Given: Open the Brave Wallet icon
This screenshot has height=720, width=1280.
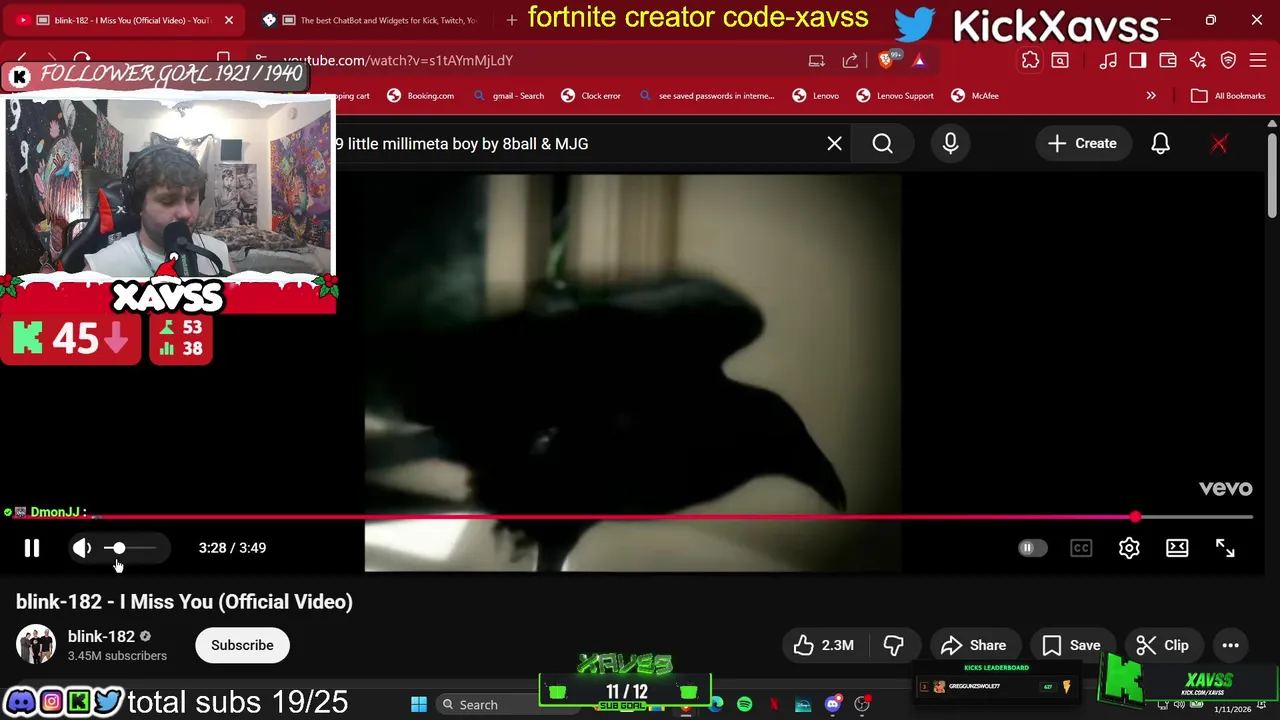Looking at the screenshot, I should 1167,60.
